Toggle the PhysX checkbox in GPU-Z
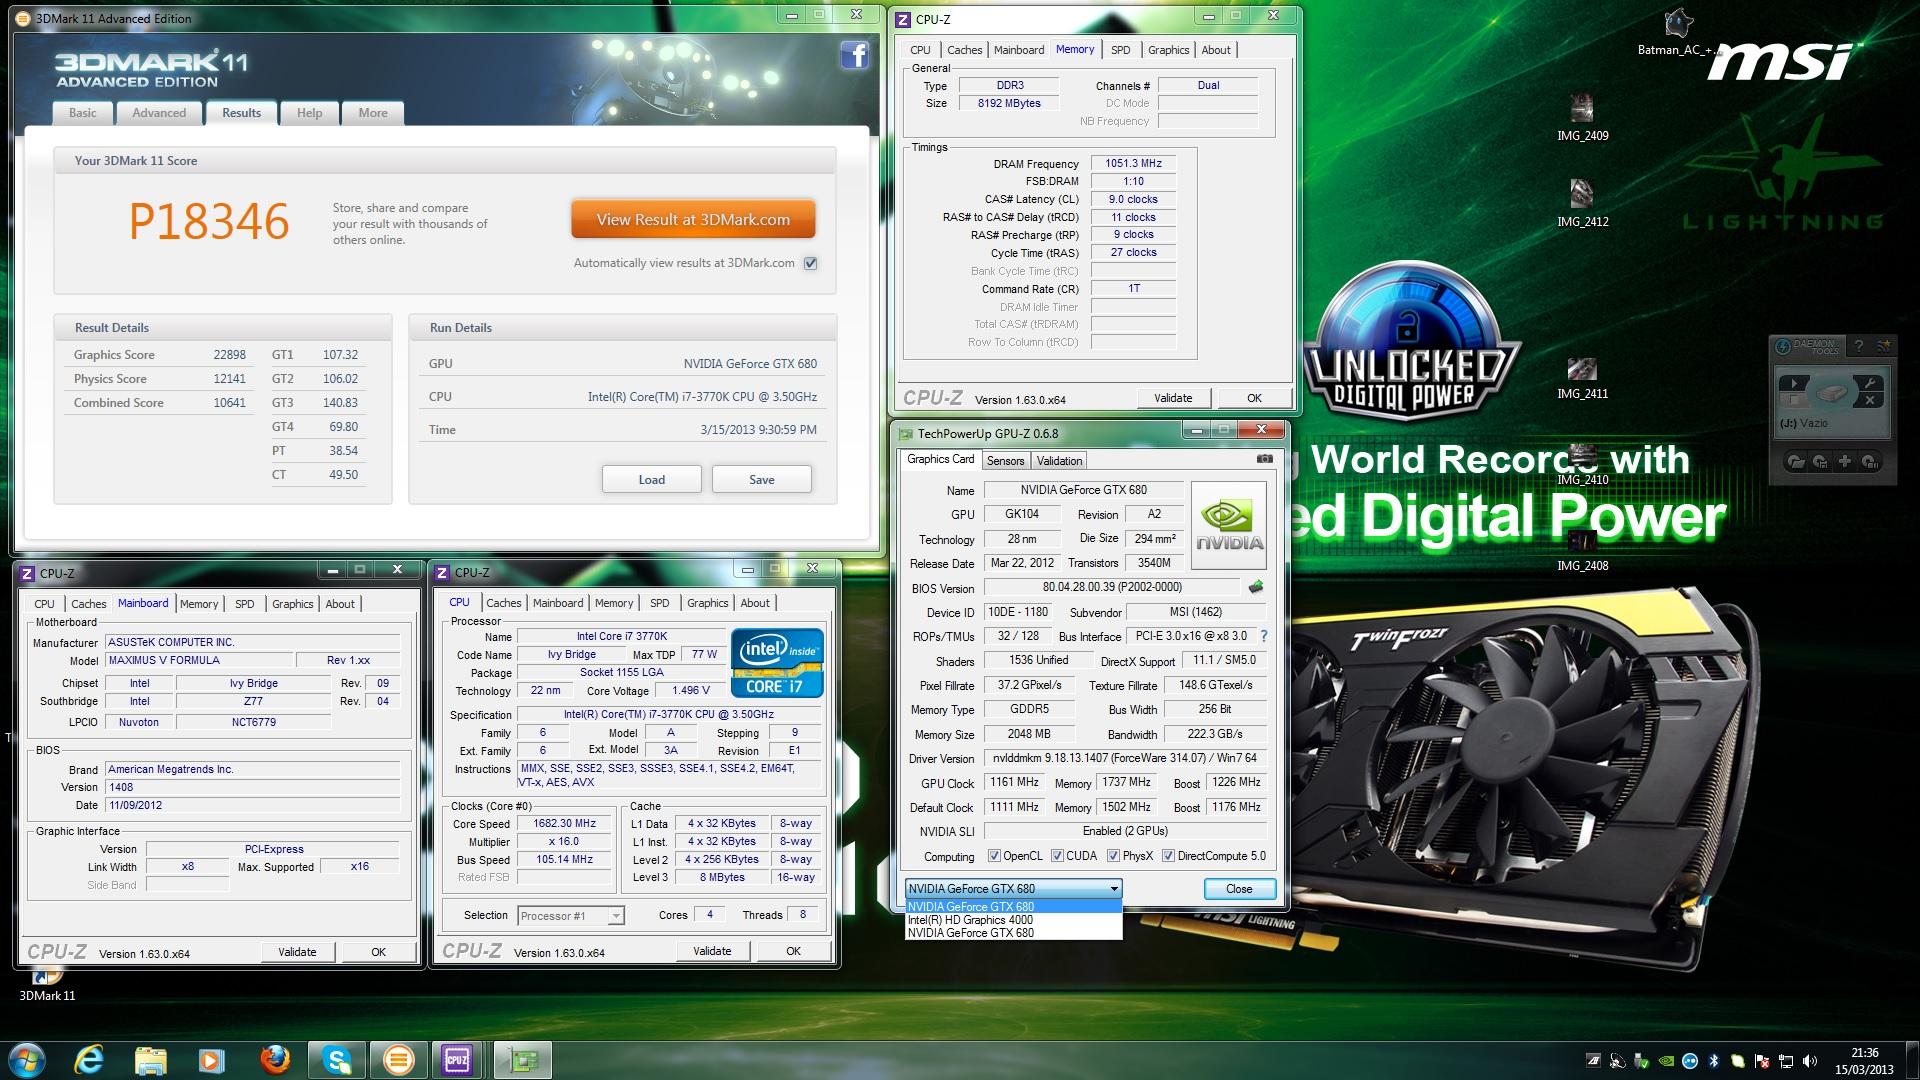 [x=1113, y=856]
